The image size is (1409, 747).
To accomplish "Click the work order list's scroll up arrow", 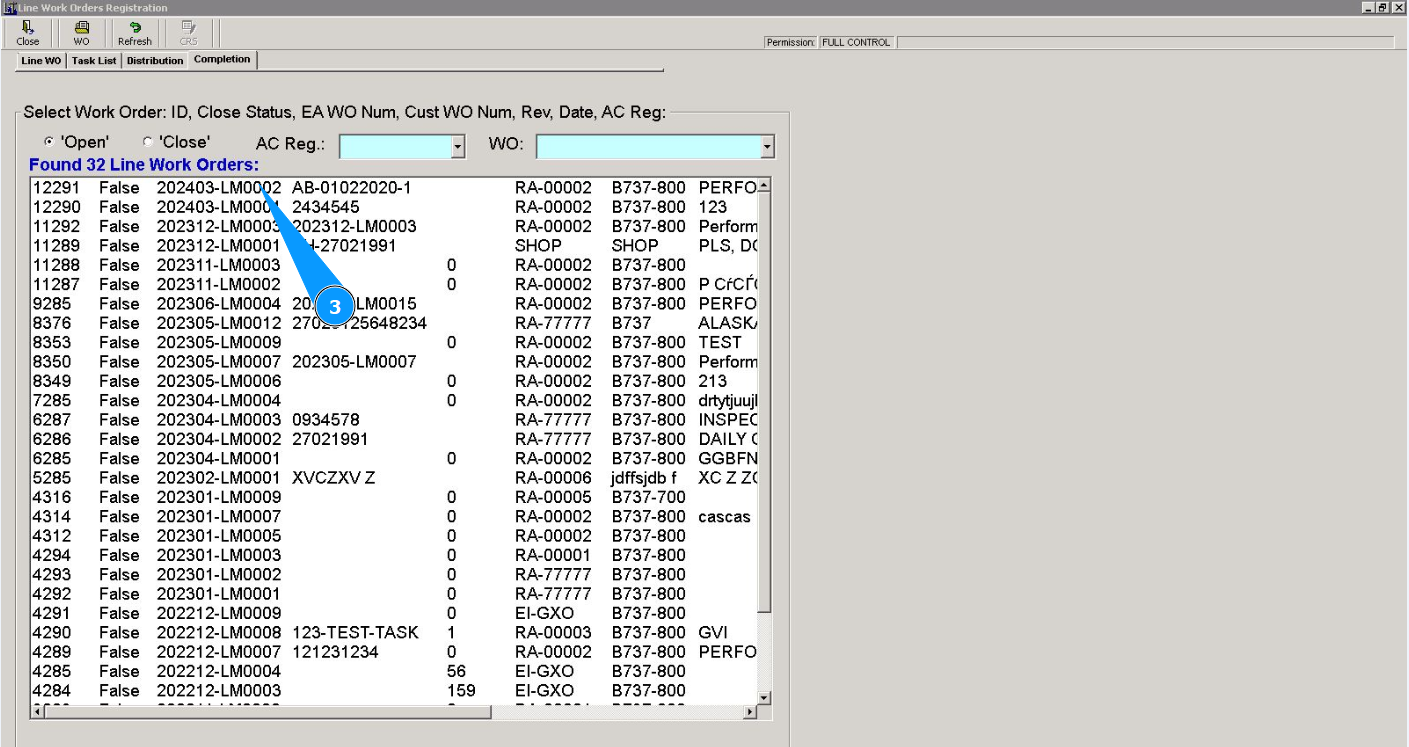I will point(765,187).
